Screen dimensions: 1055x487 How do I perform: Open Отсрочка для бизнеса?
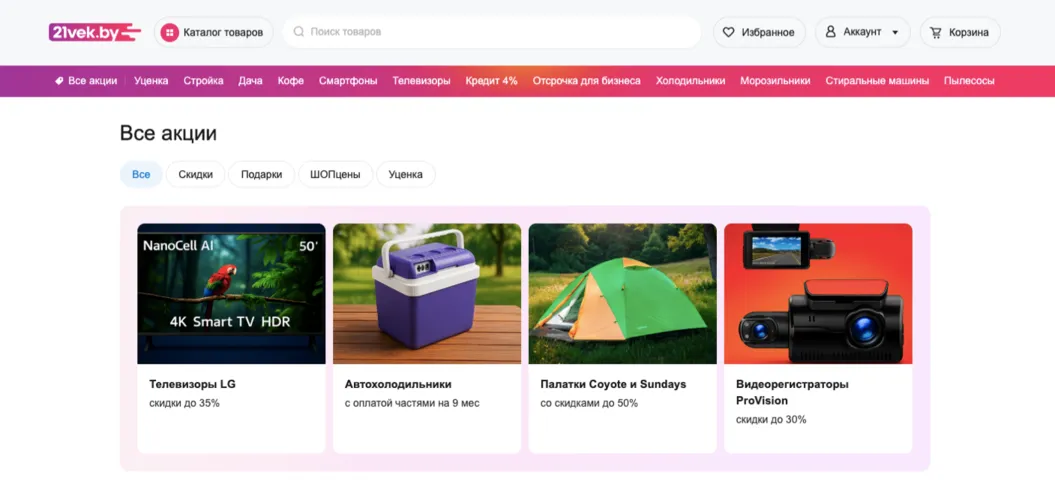point(587,81)
